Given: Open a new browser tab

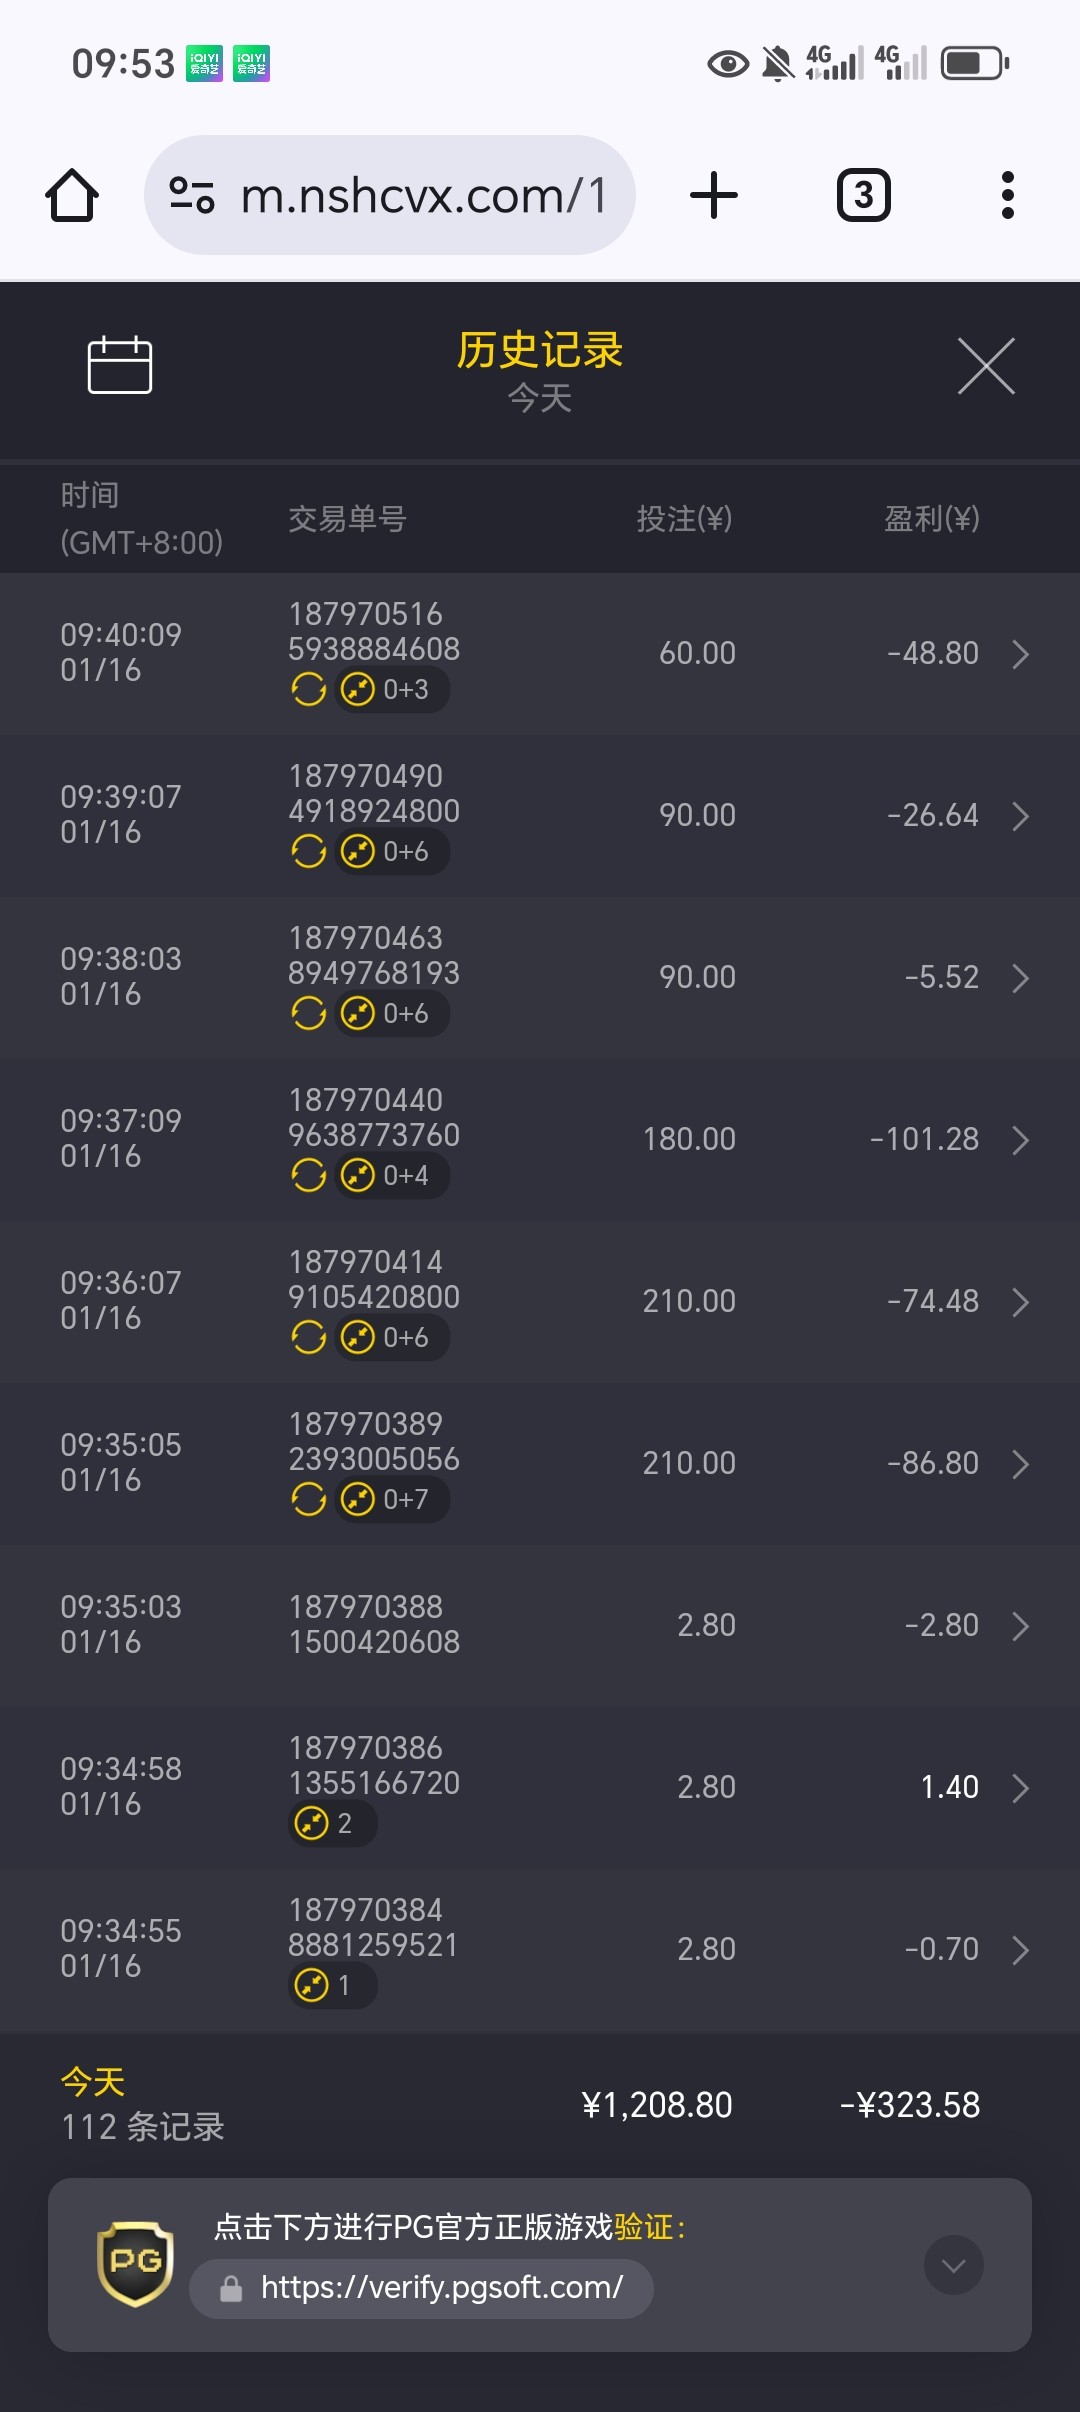Looking at the screenshot, I should click(714, 195).
